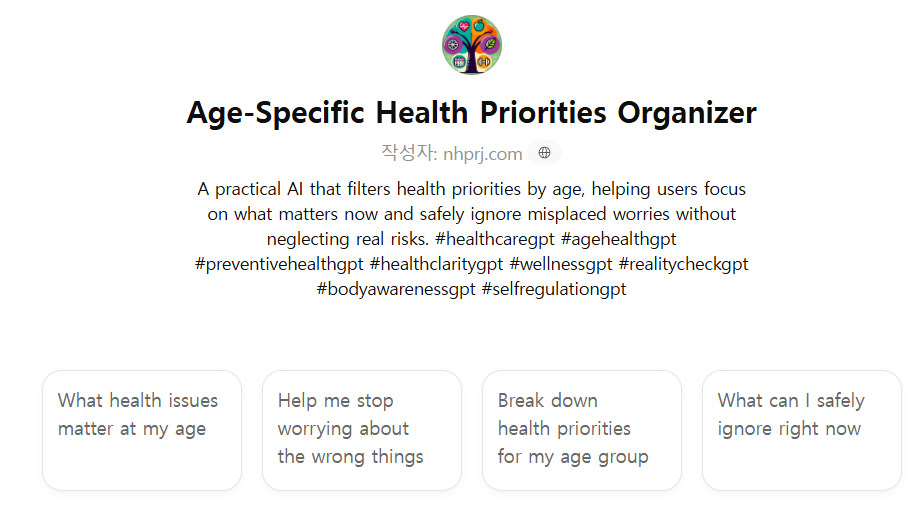Select "What can I safely ignore right now"

(802, 430)
